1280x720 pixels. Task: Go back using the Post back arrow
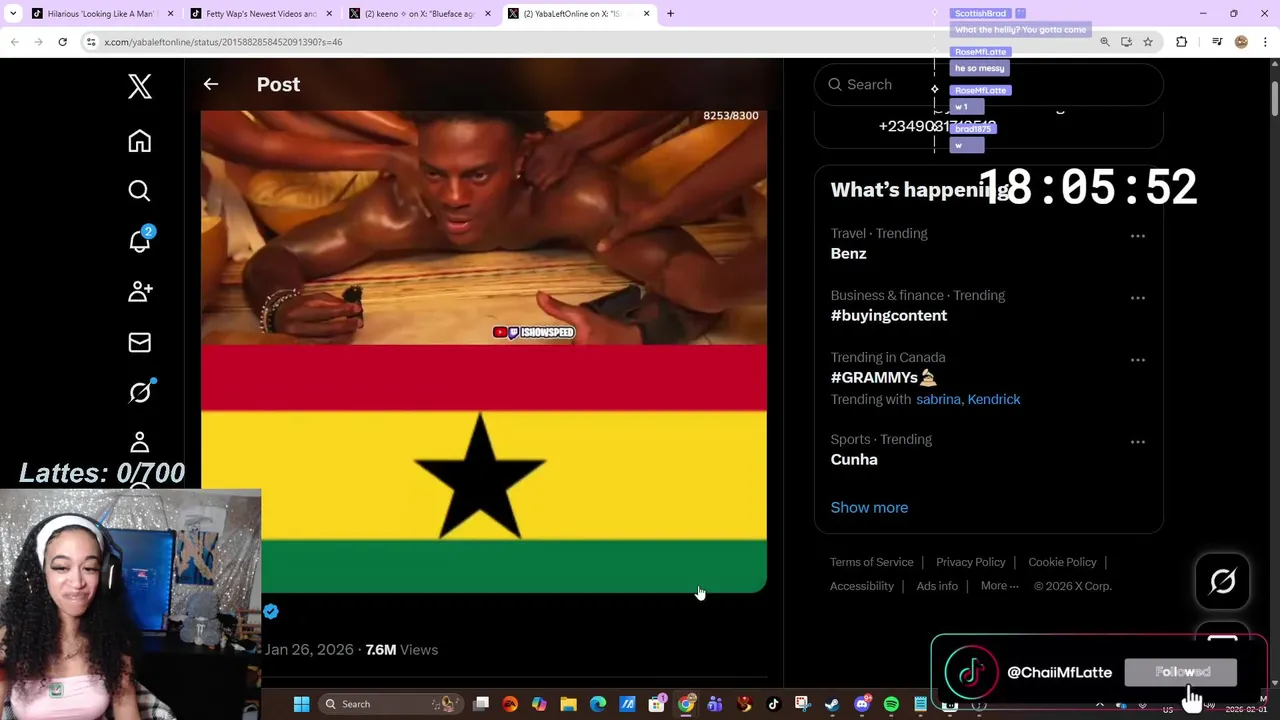[211, 84]
